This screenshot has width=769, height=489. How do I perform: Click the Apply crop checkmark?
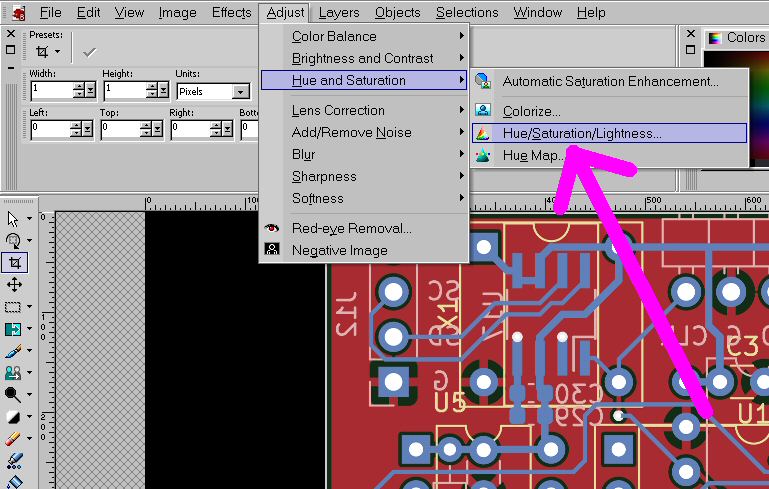click(90, 51)
